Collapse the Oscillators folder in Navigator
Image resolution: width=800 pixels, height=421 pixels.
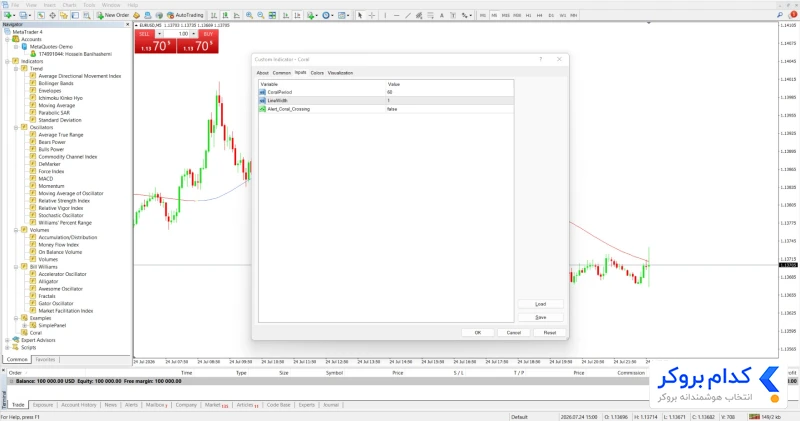point(16,127)
